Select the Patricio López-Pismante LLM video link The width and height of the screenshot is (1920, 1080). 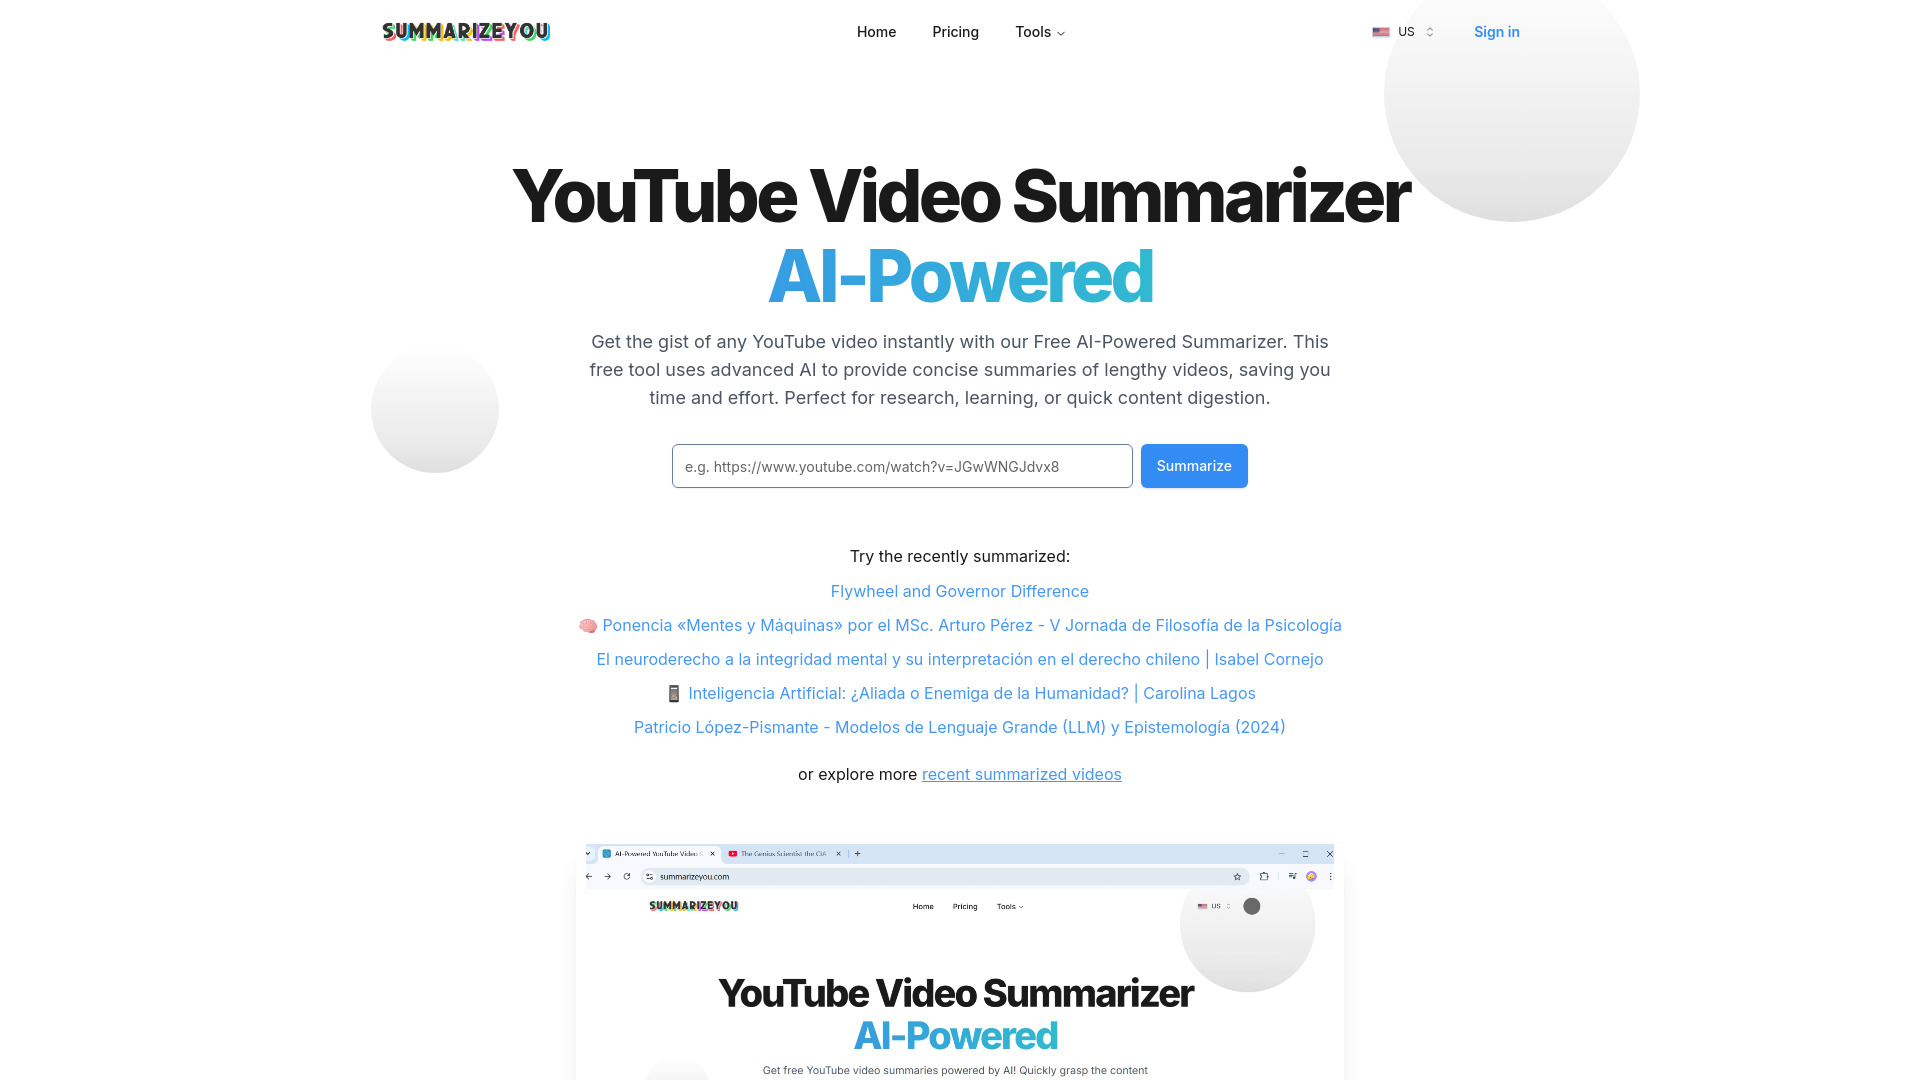(x=960, y=727)
